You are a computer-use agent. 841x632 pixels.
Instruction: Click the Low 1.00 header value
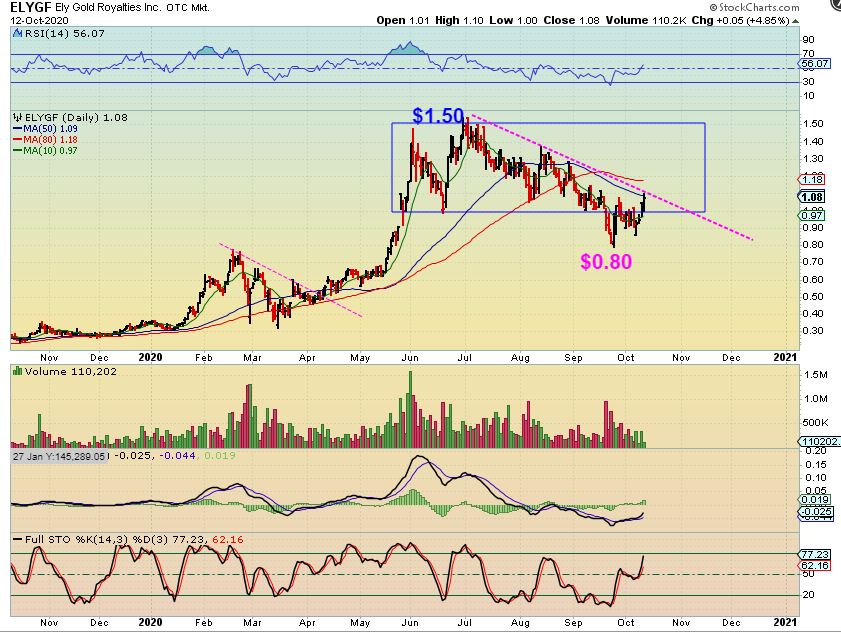click(x=513, y=20)
